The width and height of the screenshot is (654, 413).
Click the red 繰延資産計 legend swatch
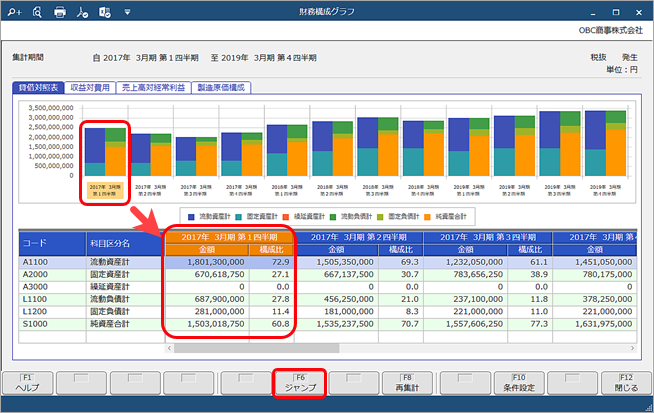[x=286, y=217]
